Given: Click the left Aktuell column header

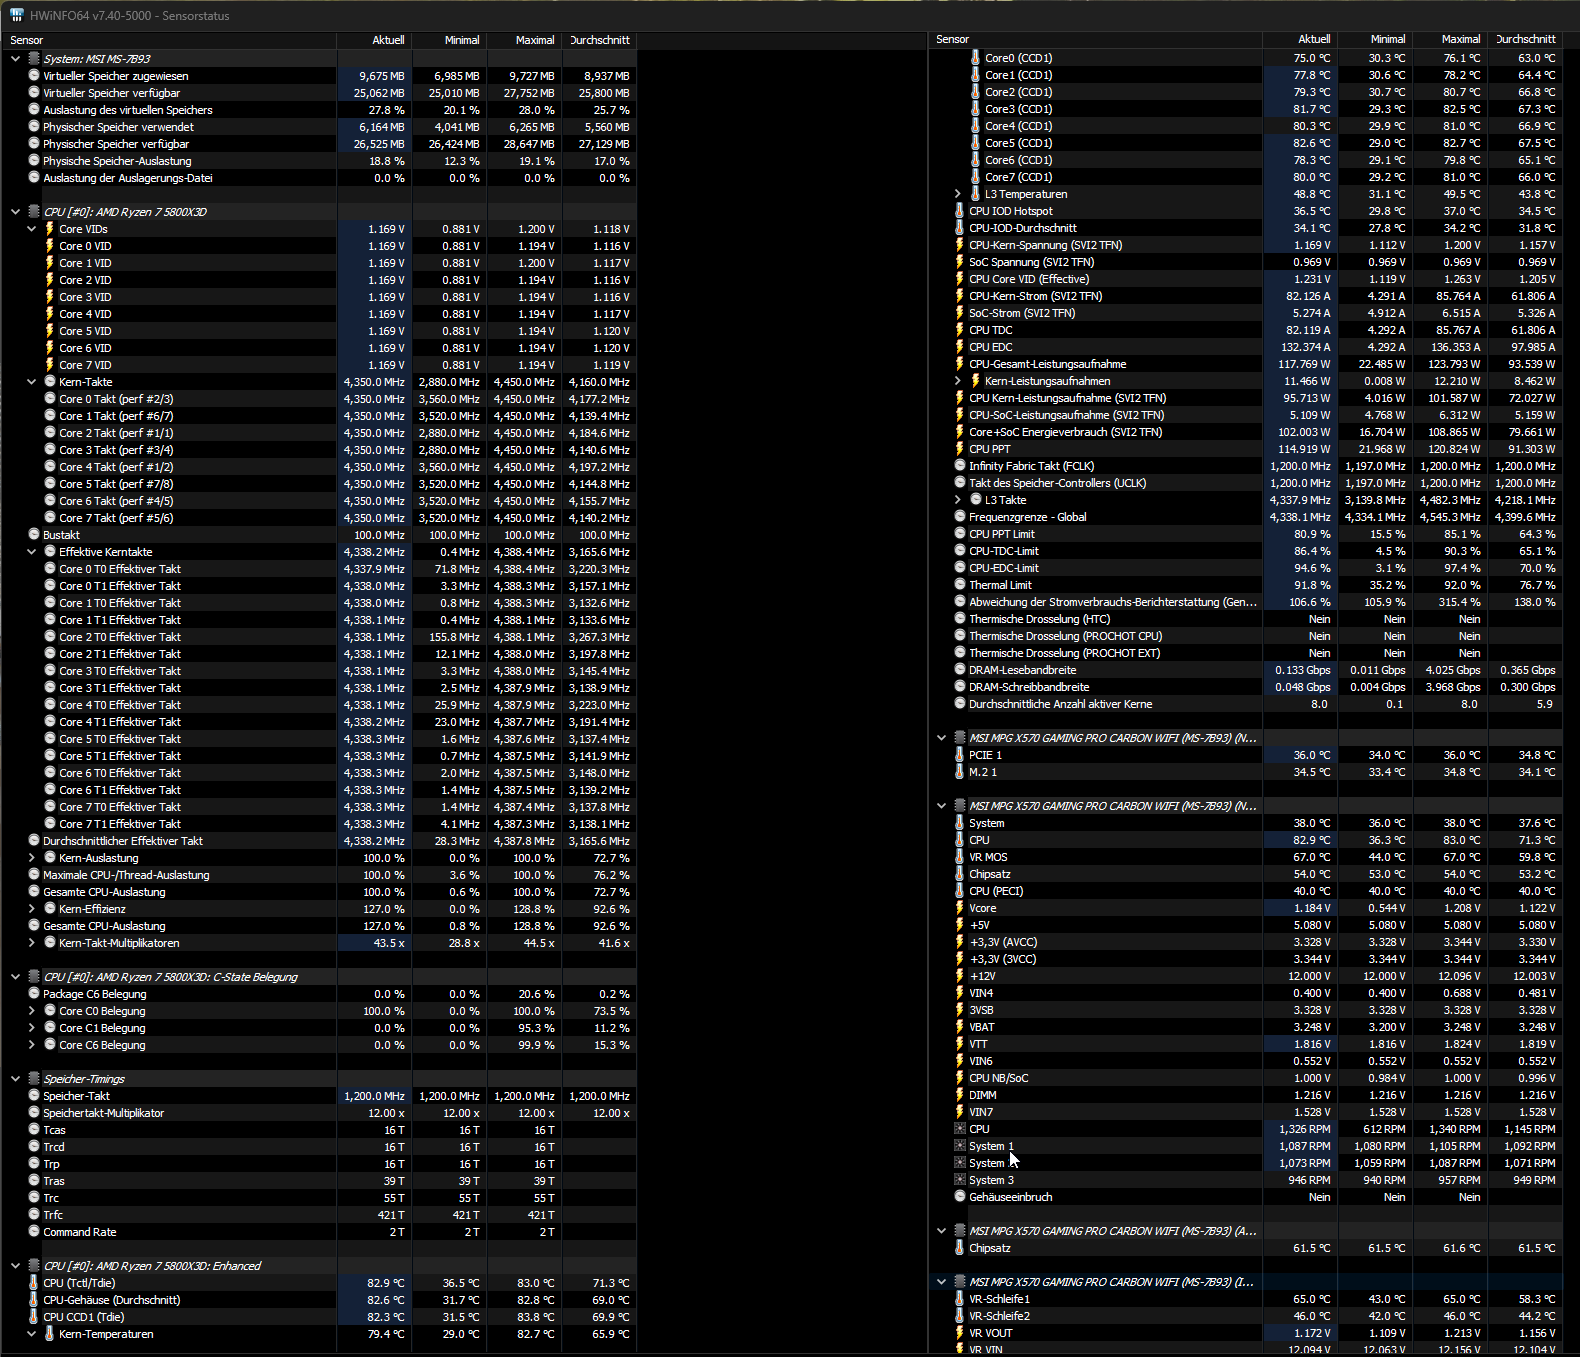Looking at the screenshot, I should click(374, 40).
